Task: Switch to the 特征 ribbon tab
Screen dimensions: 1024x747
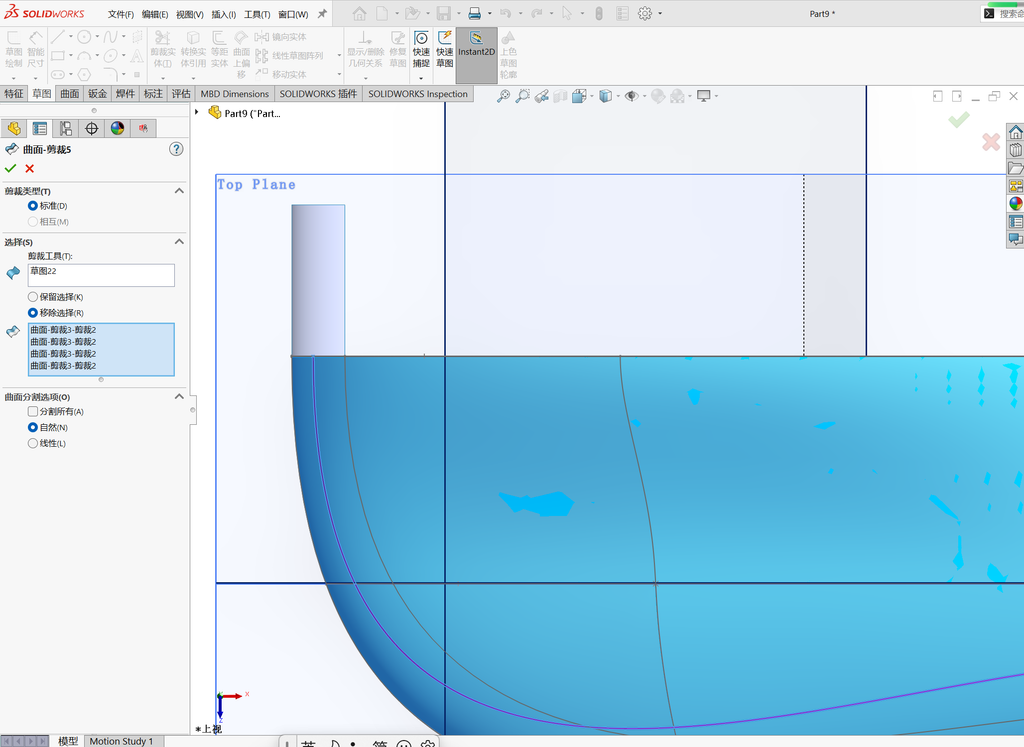Action: point(14,93)
